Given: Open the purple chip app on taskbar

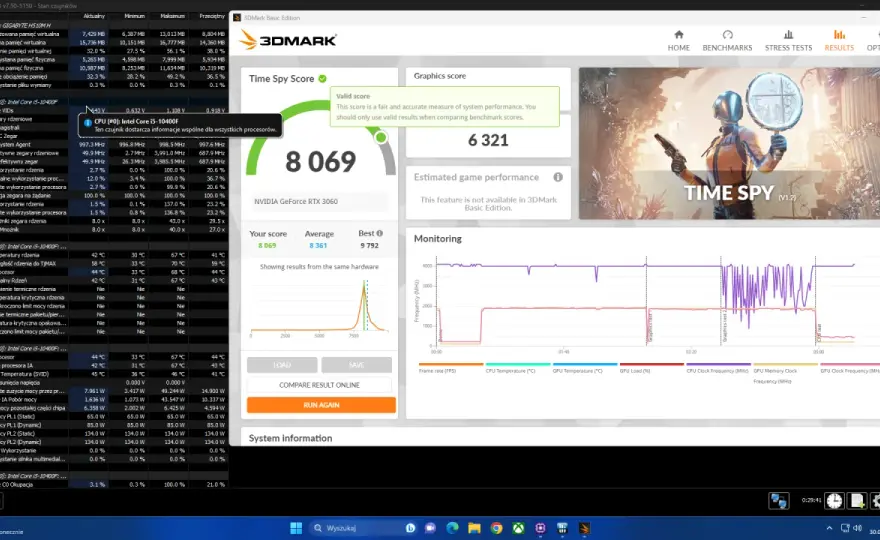Looking at the screenshot, I should (540, 528).
